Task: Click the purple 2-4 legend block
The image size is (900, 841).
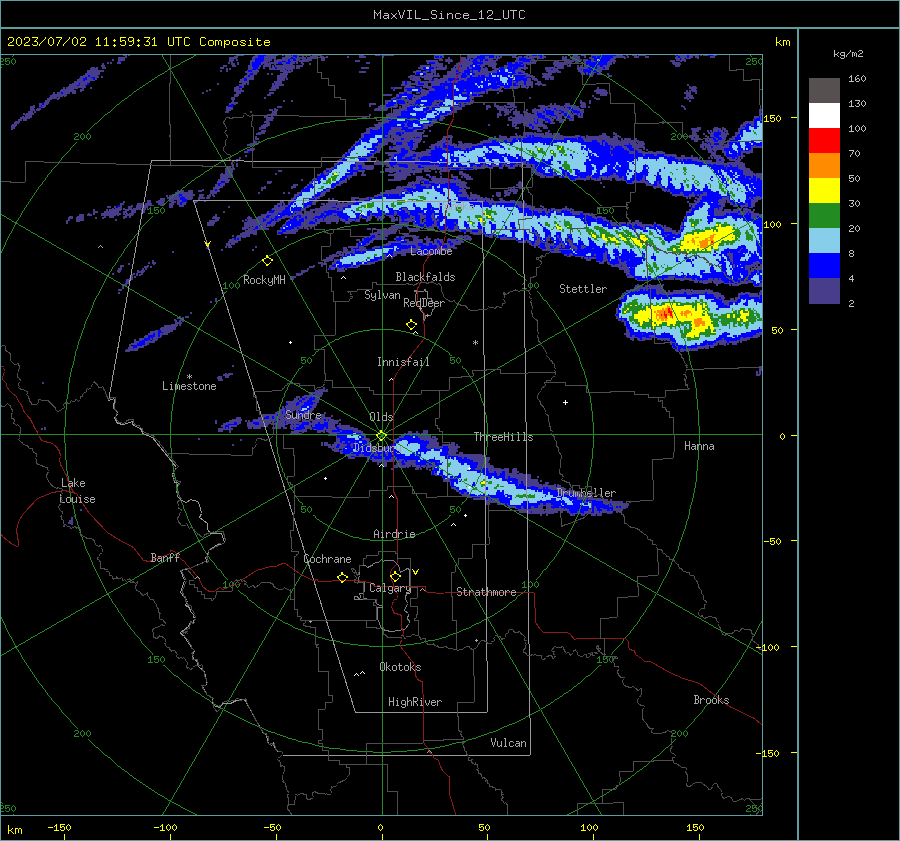Action: [824, 290]
